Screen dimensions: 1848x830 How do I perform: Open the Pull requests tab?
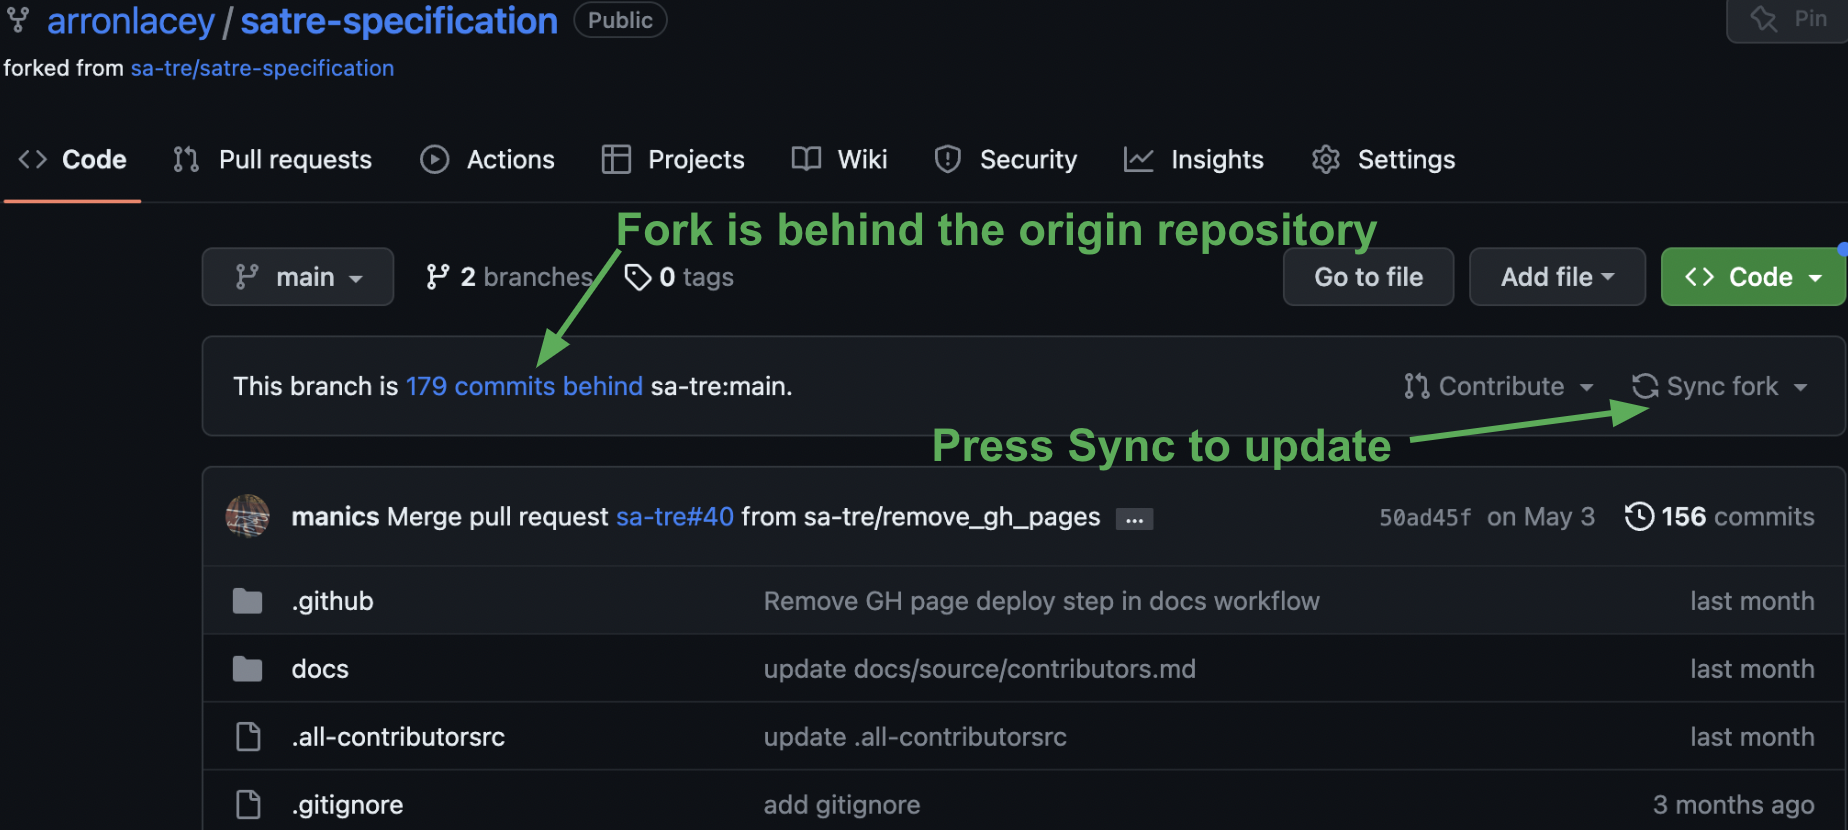[272, 160]
